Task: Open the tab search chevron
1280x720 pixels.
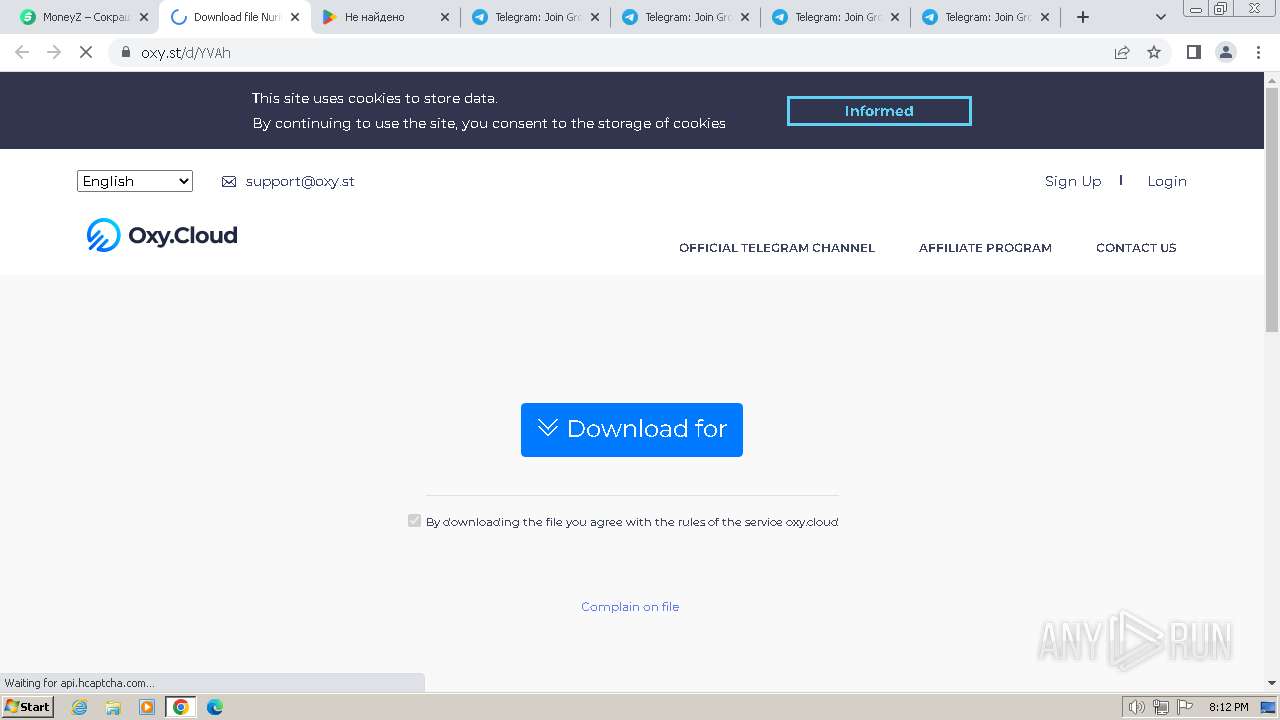Action: (x=1160, y=17)
